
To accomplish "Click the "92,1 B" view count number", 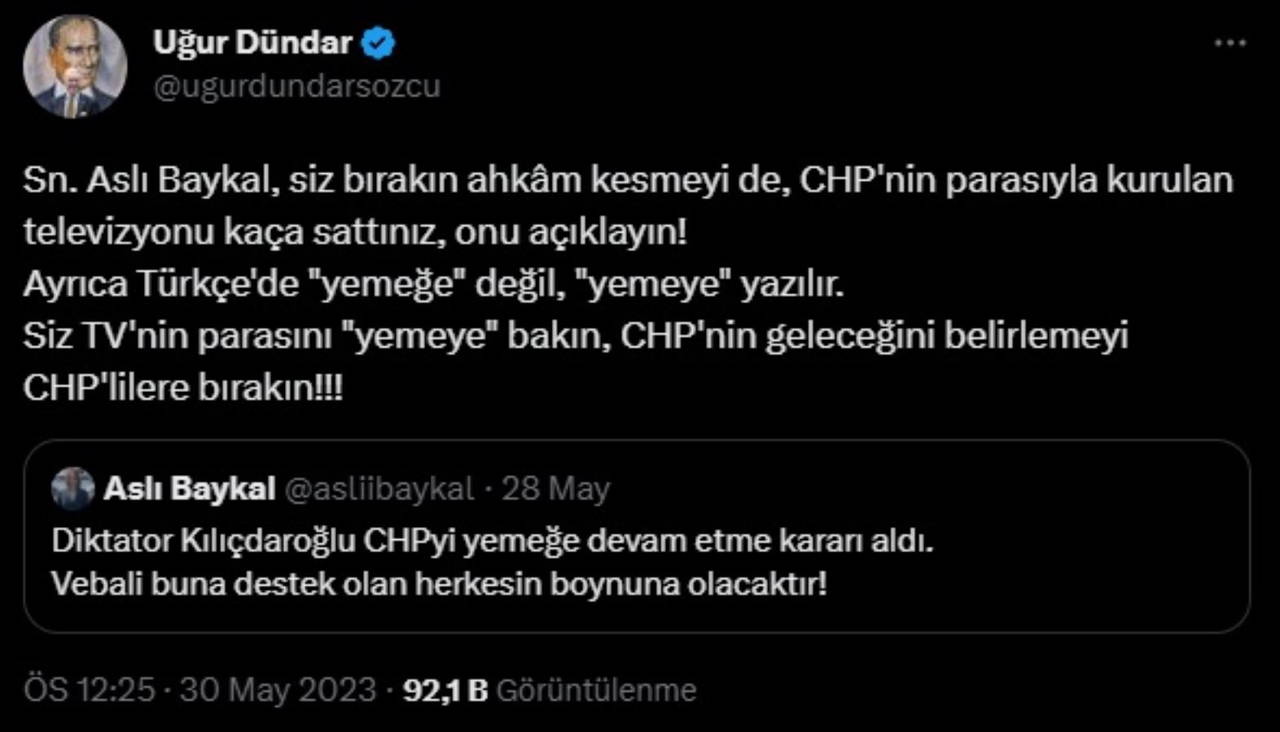I will pyautogui.click(x=444, y=690).
